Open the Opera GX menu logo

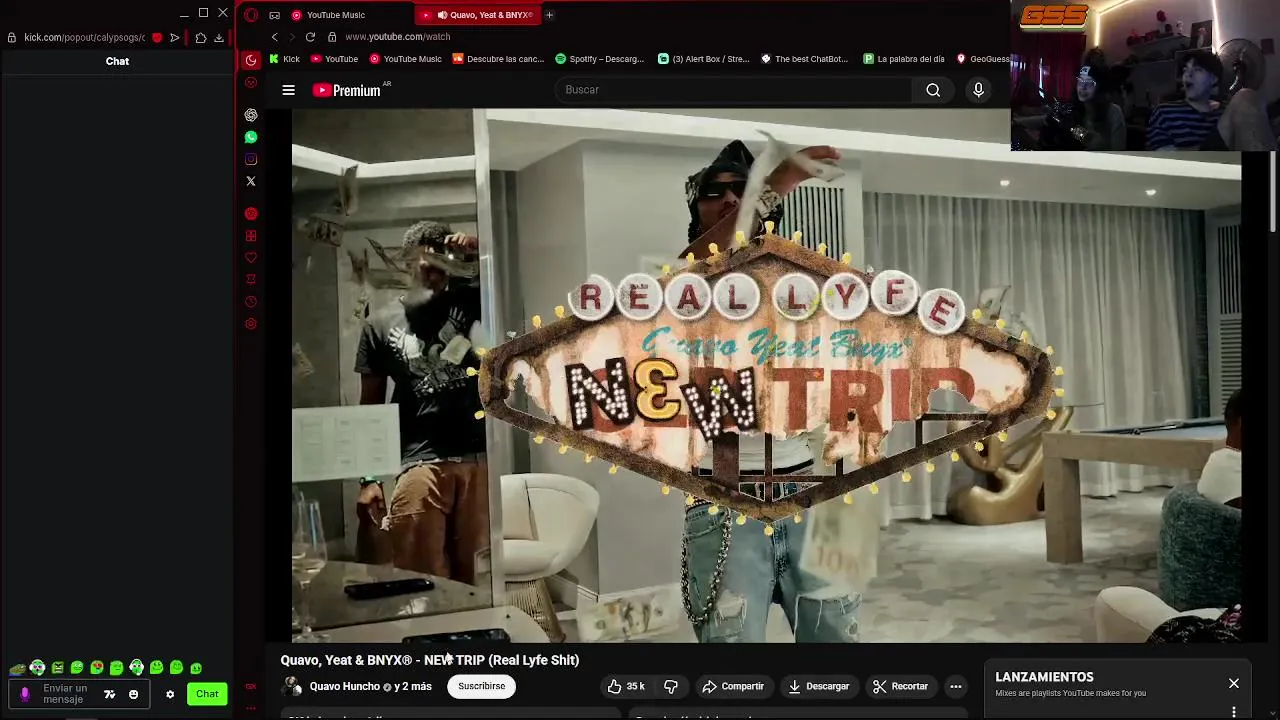tap(251, 15)
